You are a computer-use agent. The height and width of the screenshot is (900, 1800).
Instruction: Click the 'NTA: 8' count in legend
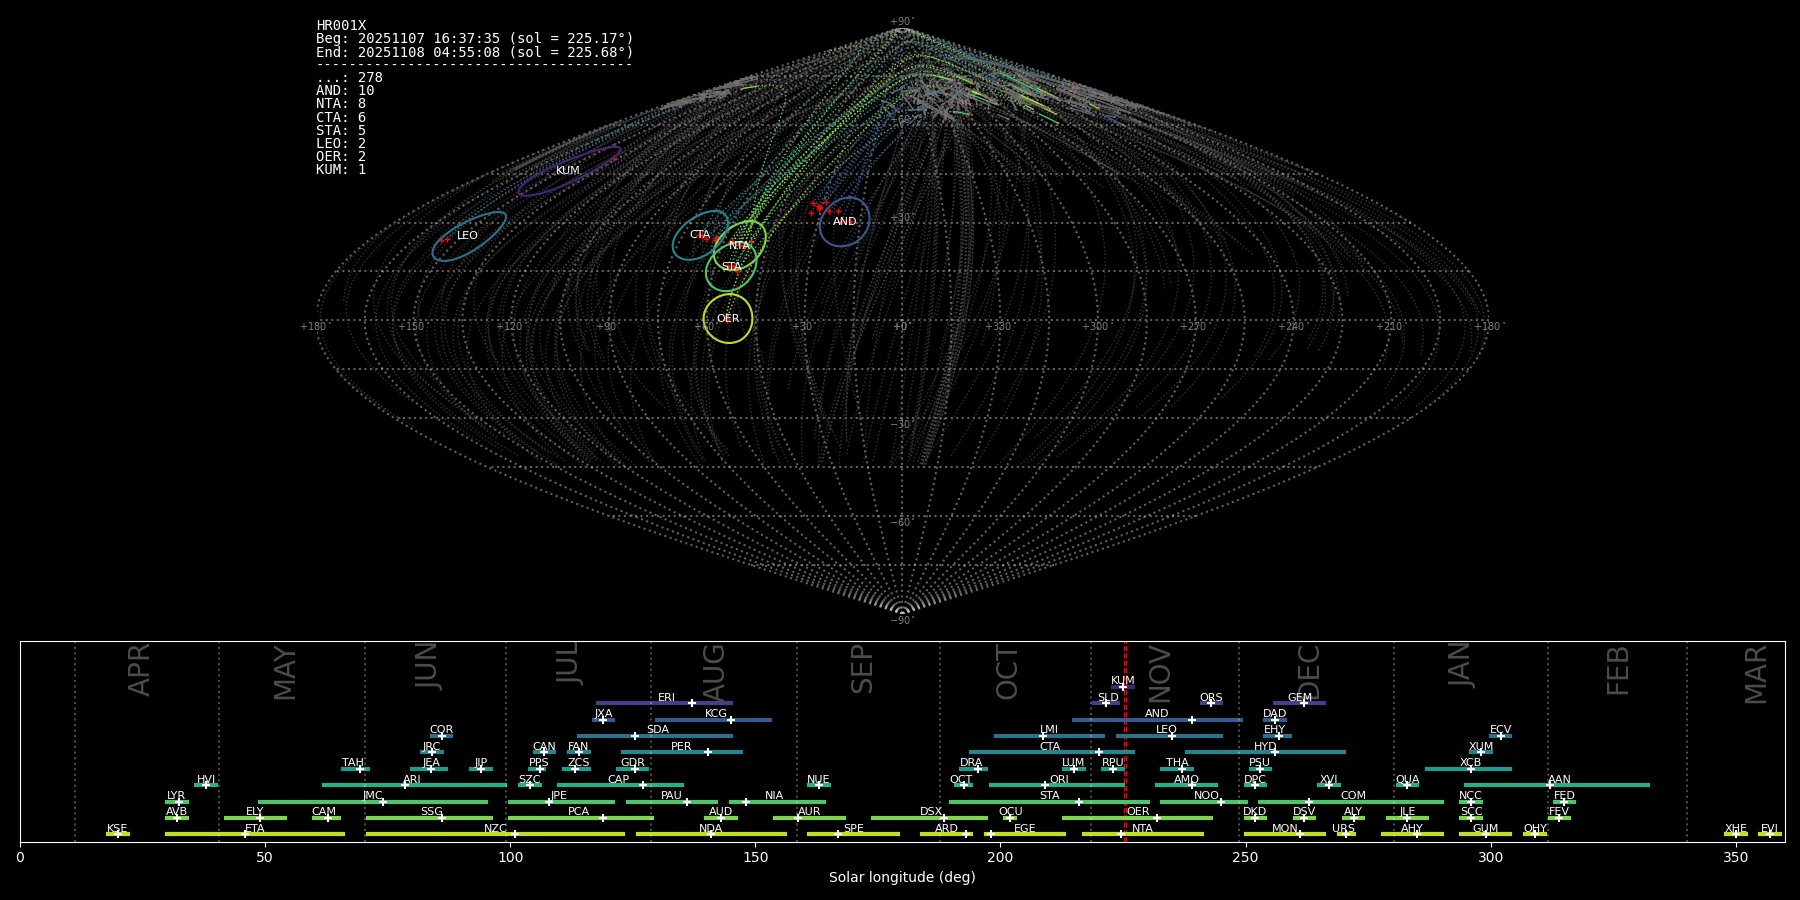pos(341,104)
